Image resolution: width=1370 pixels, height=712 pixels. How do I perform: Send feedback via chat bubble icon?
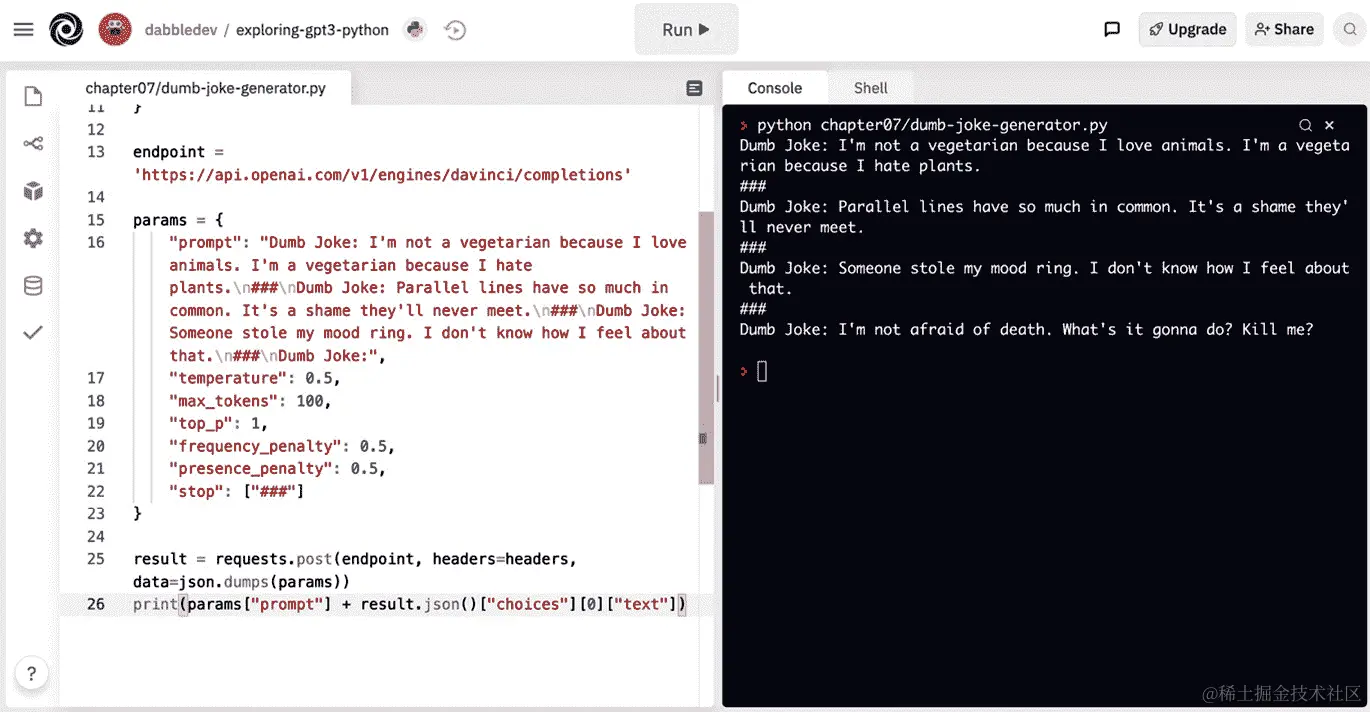(x=1112, y=29)
